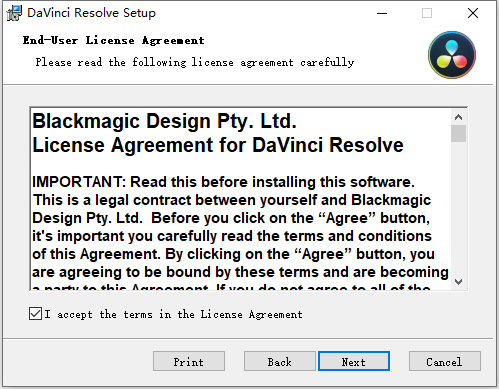Click the installer icon in title bar
499x389 pixels.
click(x=14, y=13)
